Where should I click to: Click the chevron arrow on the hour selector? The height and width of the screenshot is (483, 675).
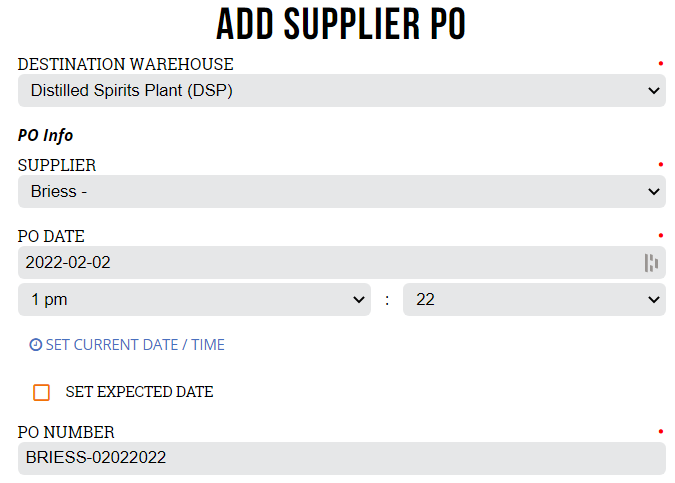click(x=359, y=300)
